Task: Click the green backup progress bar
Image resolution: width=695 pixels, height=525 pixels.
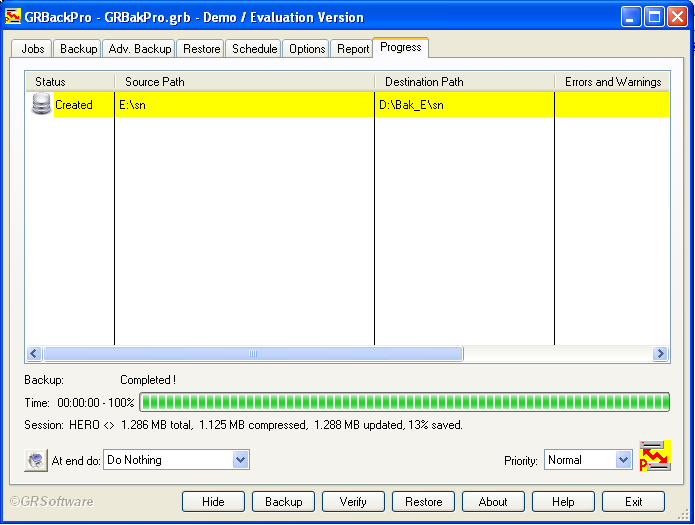Action: click(x=404, y=402)
